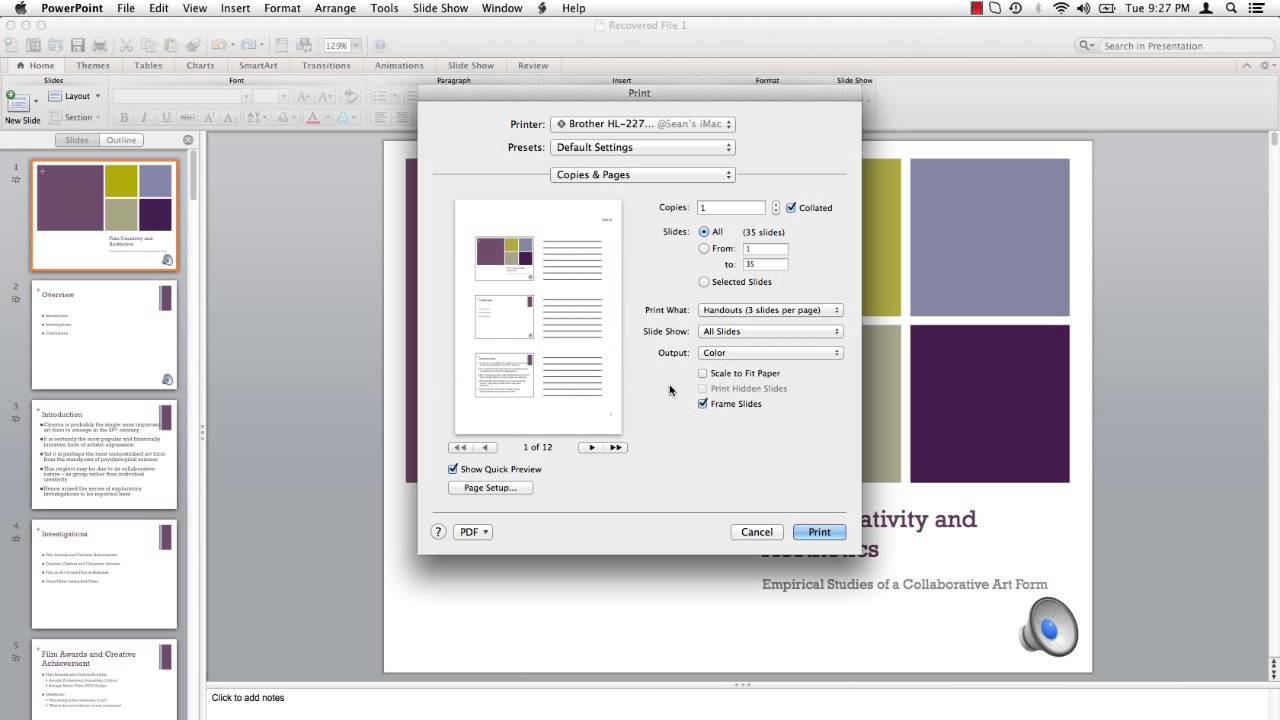Click the purple Help icon in the toolbar
This screenshot has height=720, width=1280.
pyautogui.click(x=380, y=45)
